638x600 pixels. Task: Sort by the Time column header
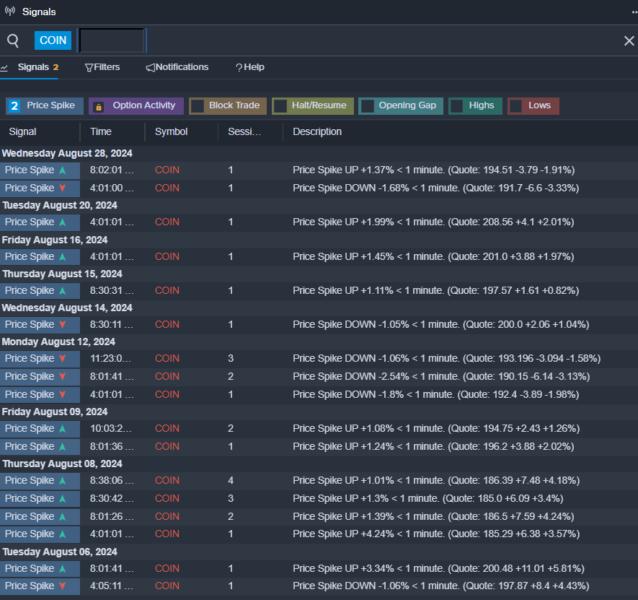tap(101, 132)
